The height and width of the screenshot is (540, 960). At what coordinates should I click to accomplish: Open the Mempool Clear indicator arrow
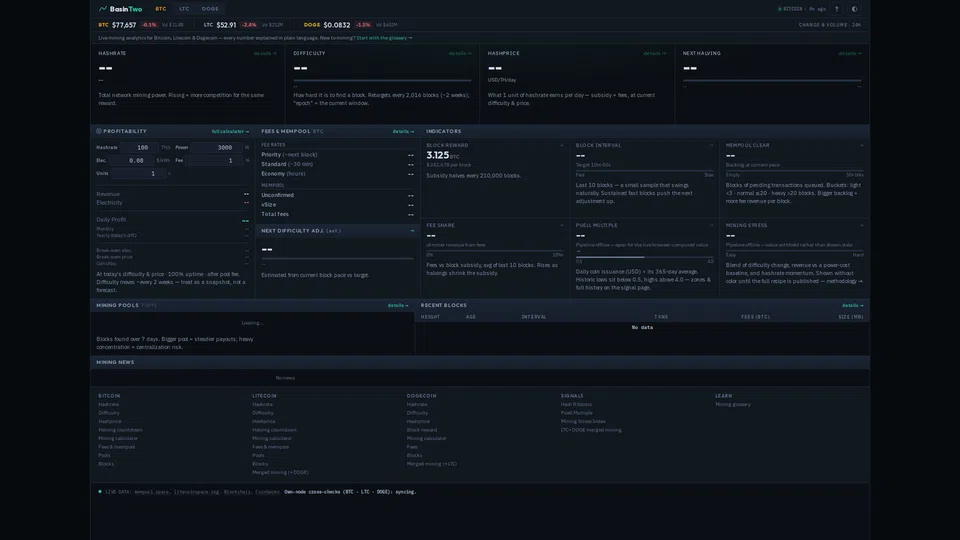point(861,146)
